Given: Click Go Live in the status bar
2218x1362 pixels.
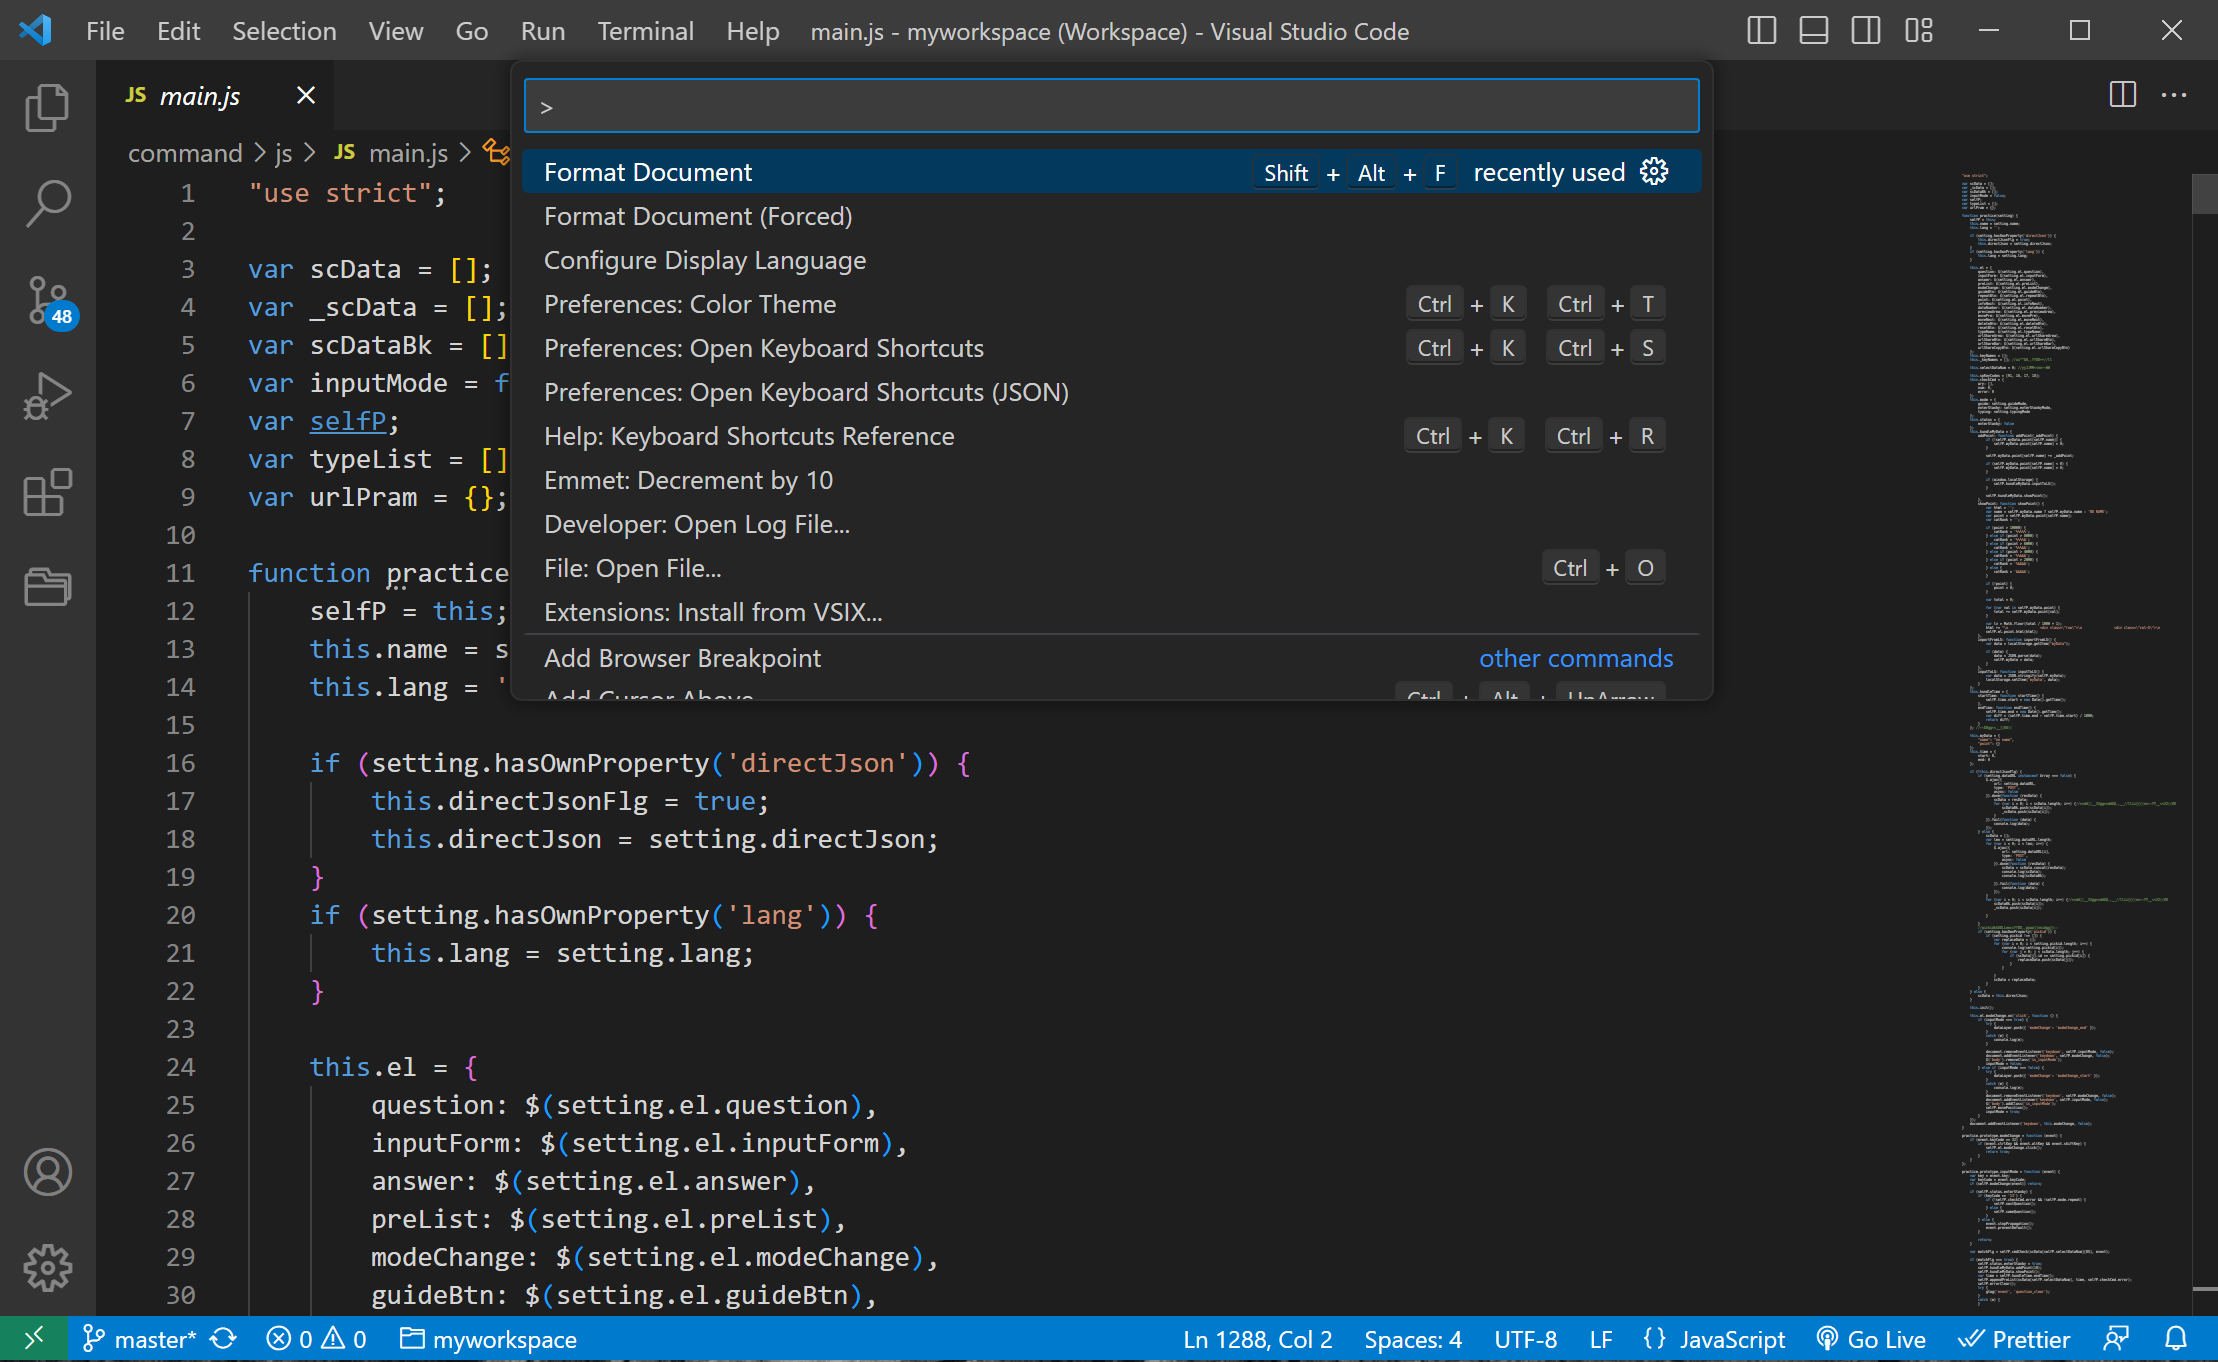Looking at the screenshot, I should 1870,1339.
